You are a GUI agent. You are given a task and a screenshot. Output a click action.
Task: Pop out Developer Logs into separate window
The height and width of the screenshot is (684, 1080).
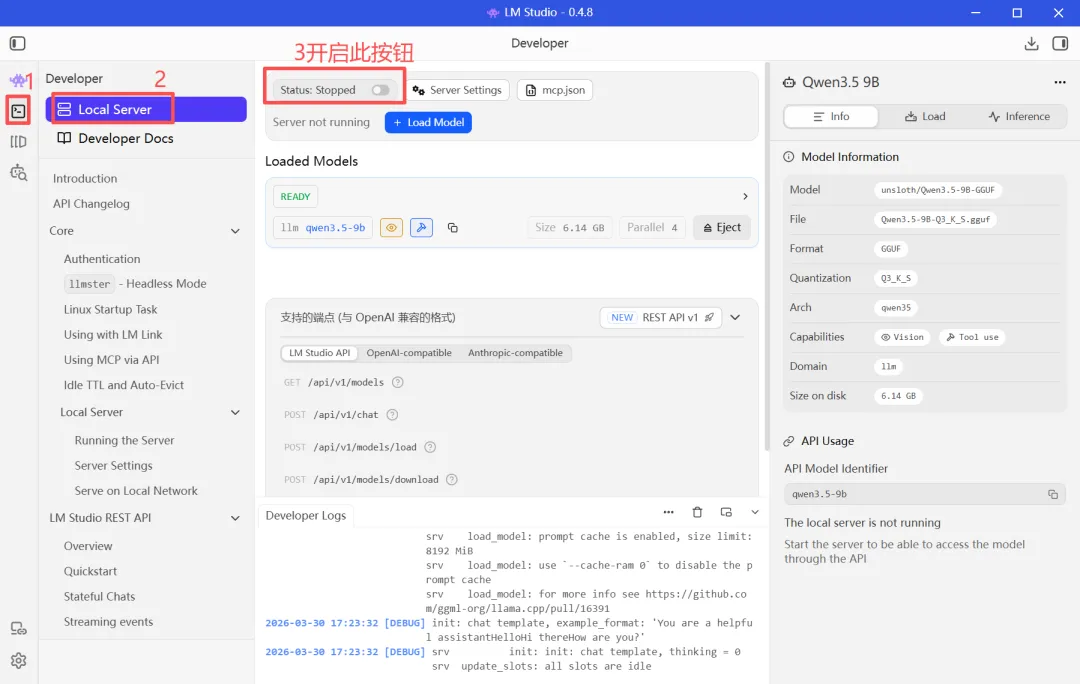click(726, 512)
